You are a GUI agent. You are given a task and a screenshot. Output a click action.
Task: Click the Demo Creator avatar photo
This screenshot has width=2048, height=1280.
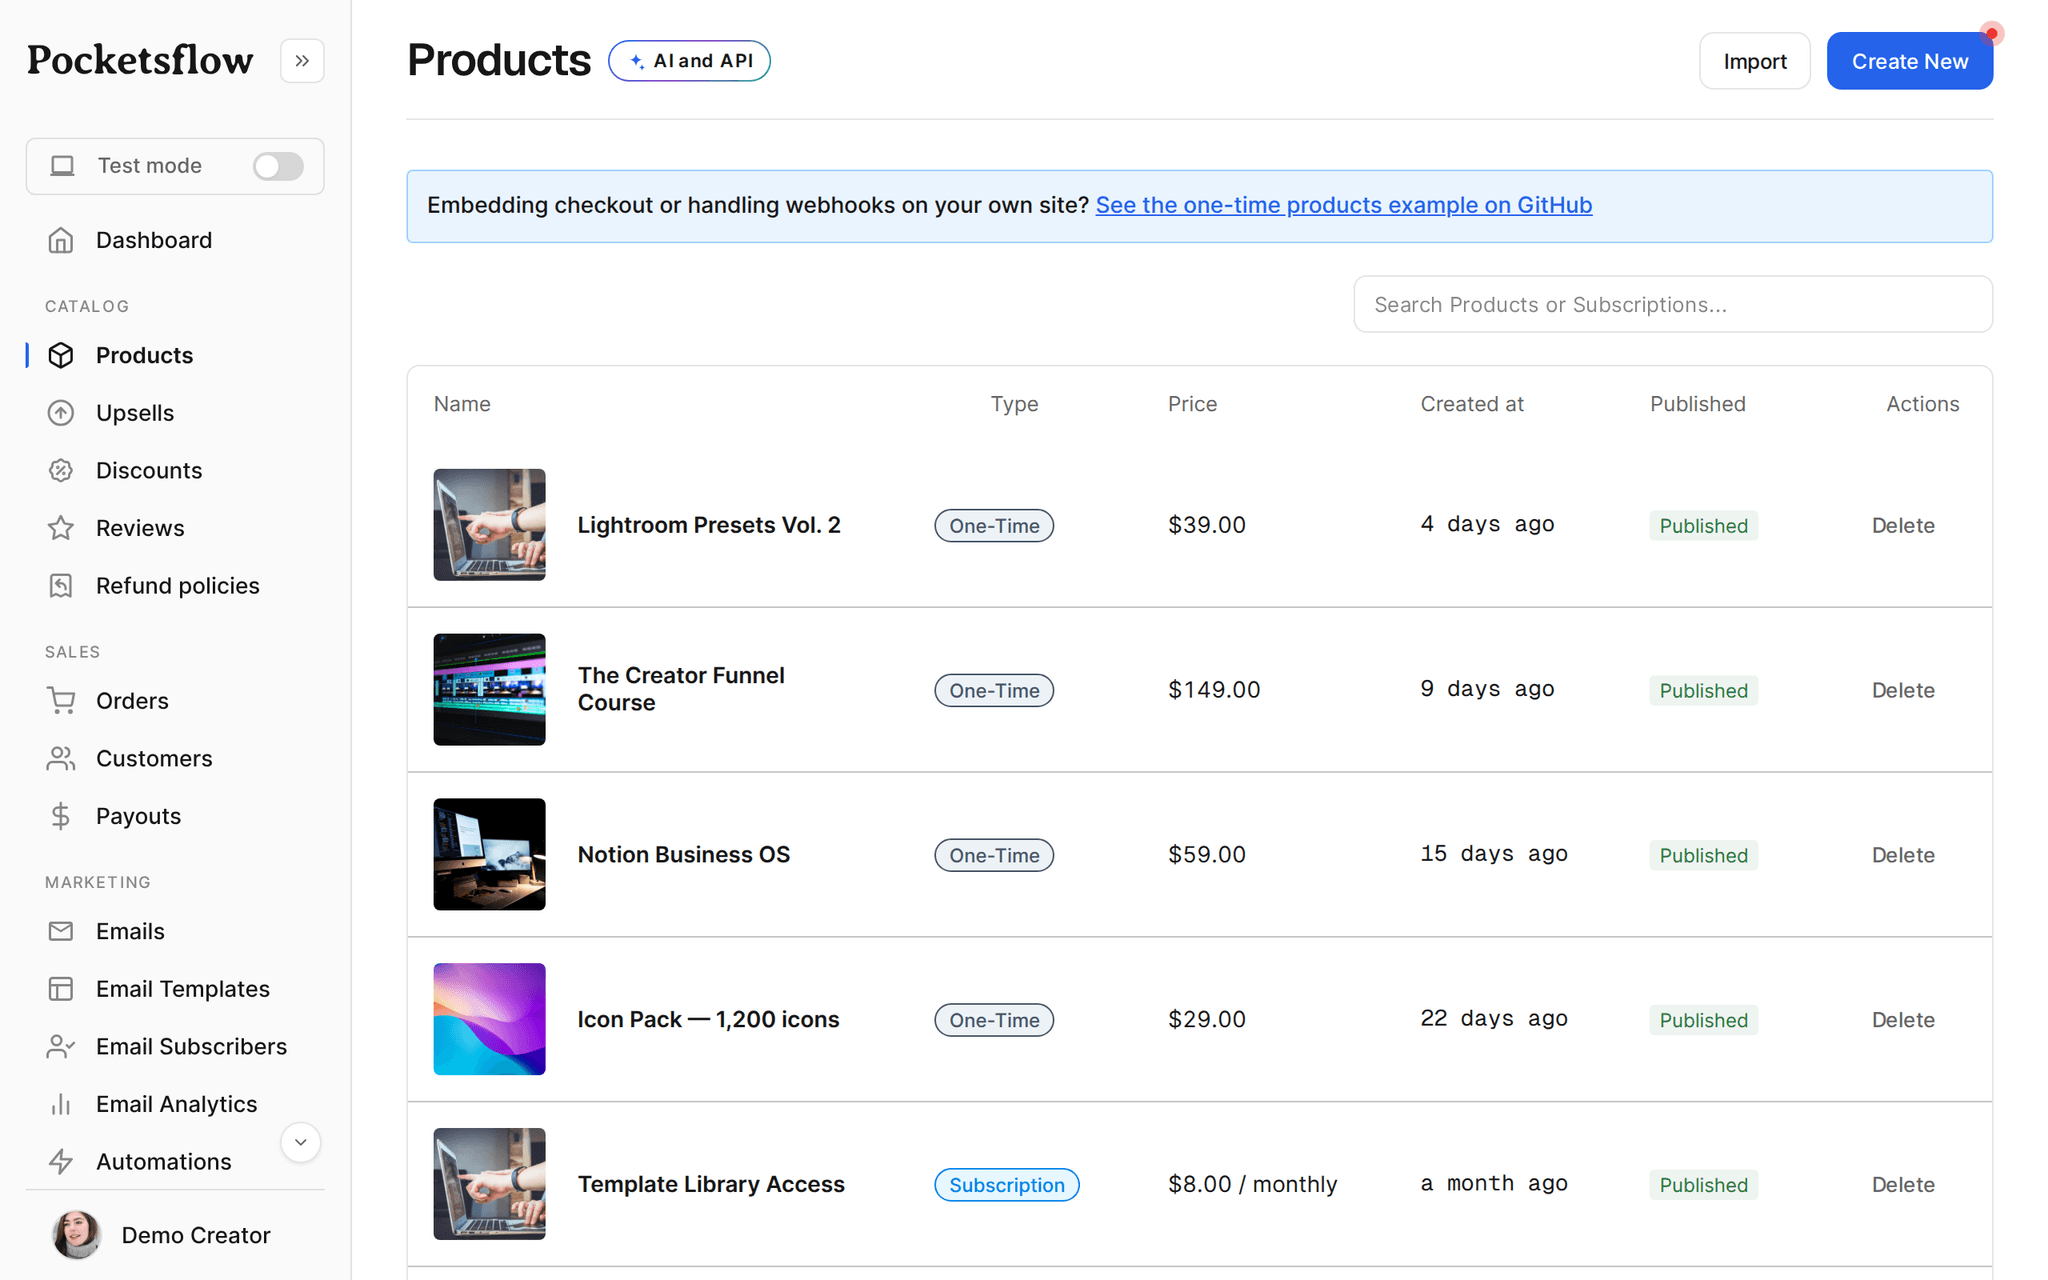coord(77,1235)
